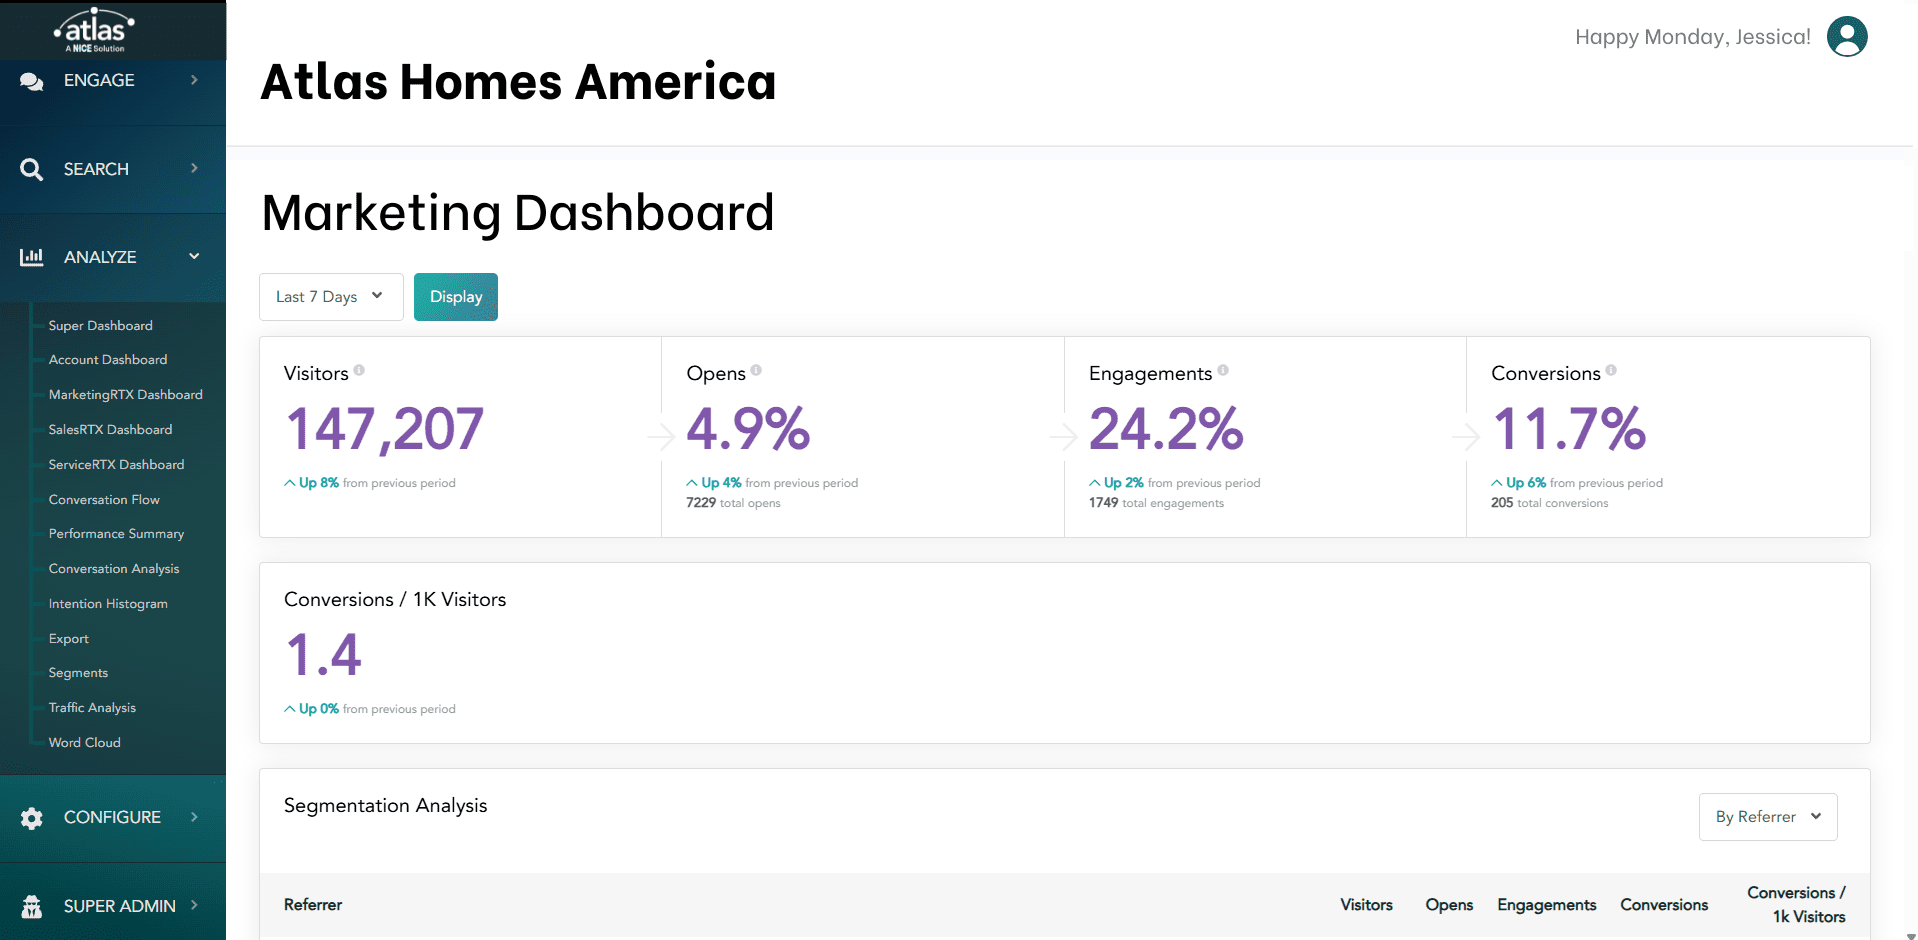Open the By Referrer dropdown

point(1768,817)
